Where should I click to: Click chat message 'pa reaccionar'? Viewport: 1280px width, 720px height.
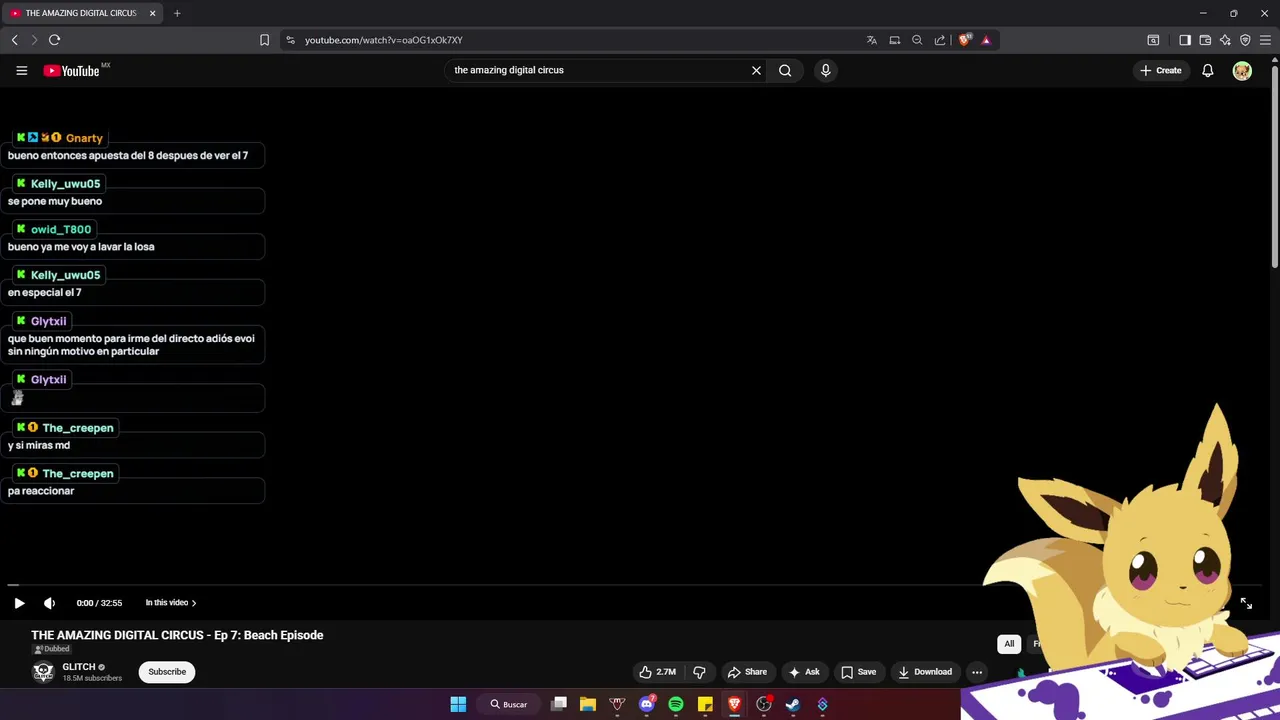point(41,491)
